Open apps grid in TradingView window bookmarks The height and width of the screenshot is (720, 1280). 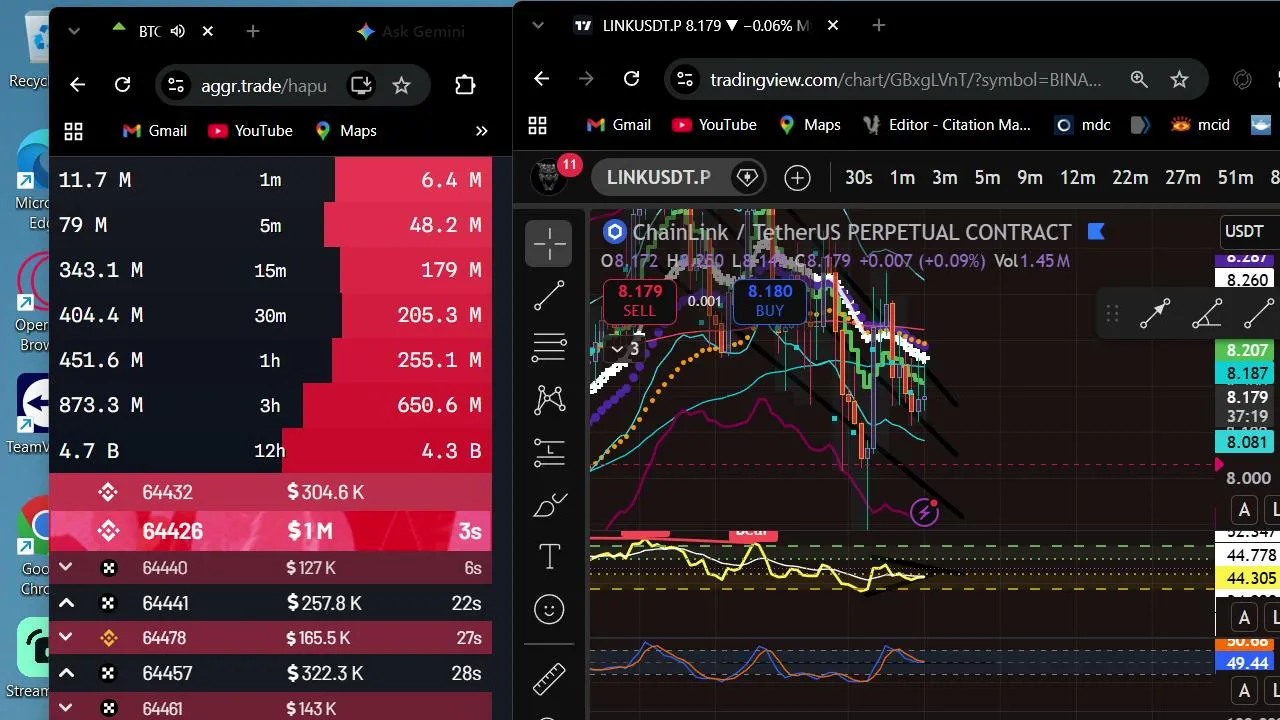(537, 125)
